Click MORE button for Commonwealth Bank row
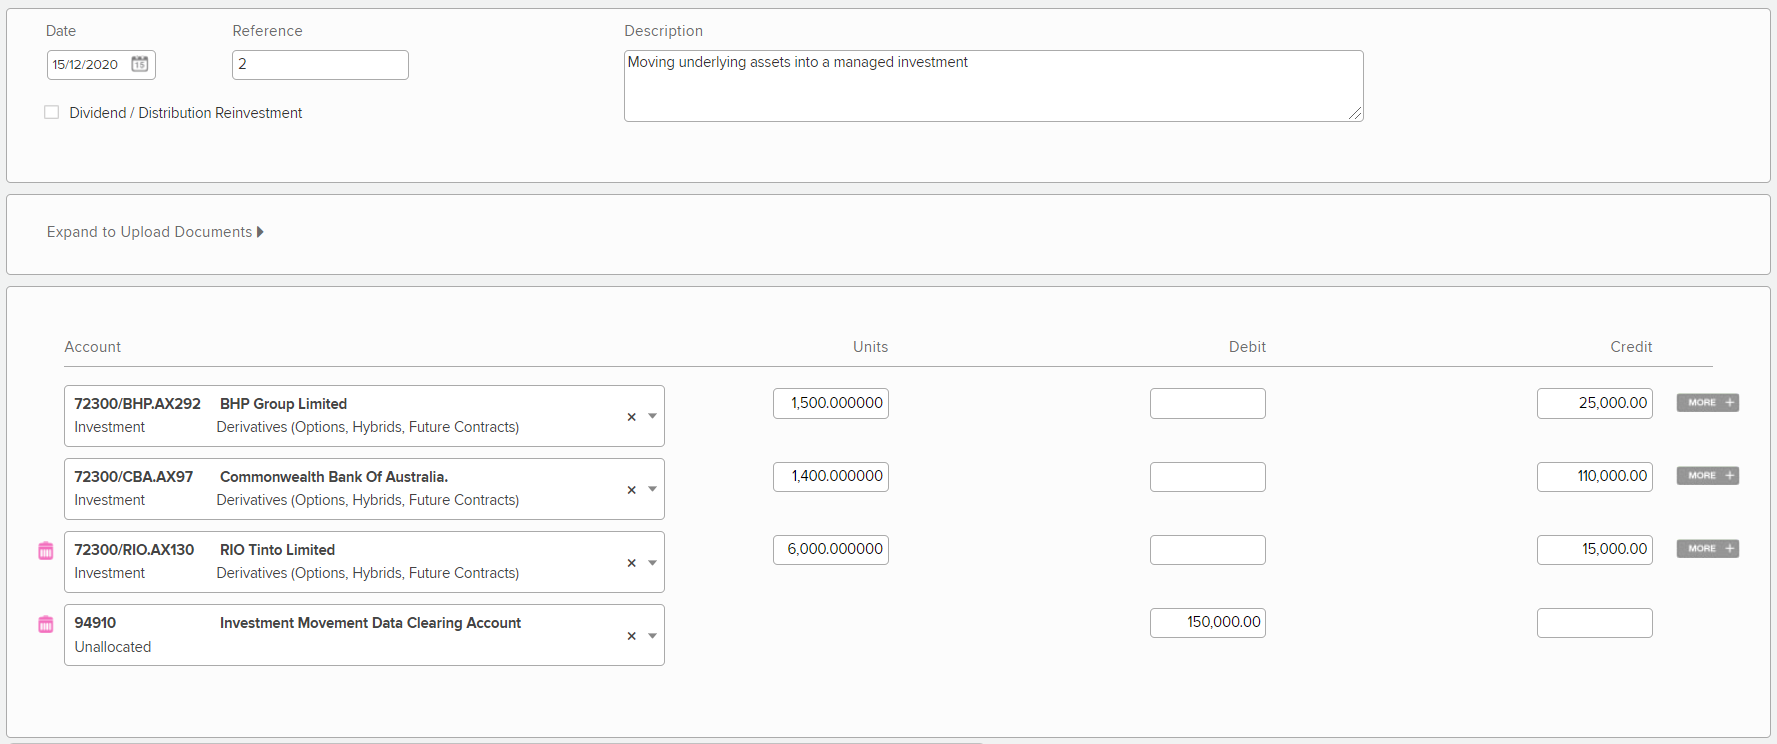This screenshot has height=744, width=1777. pos(1707,476)
